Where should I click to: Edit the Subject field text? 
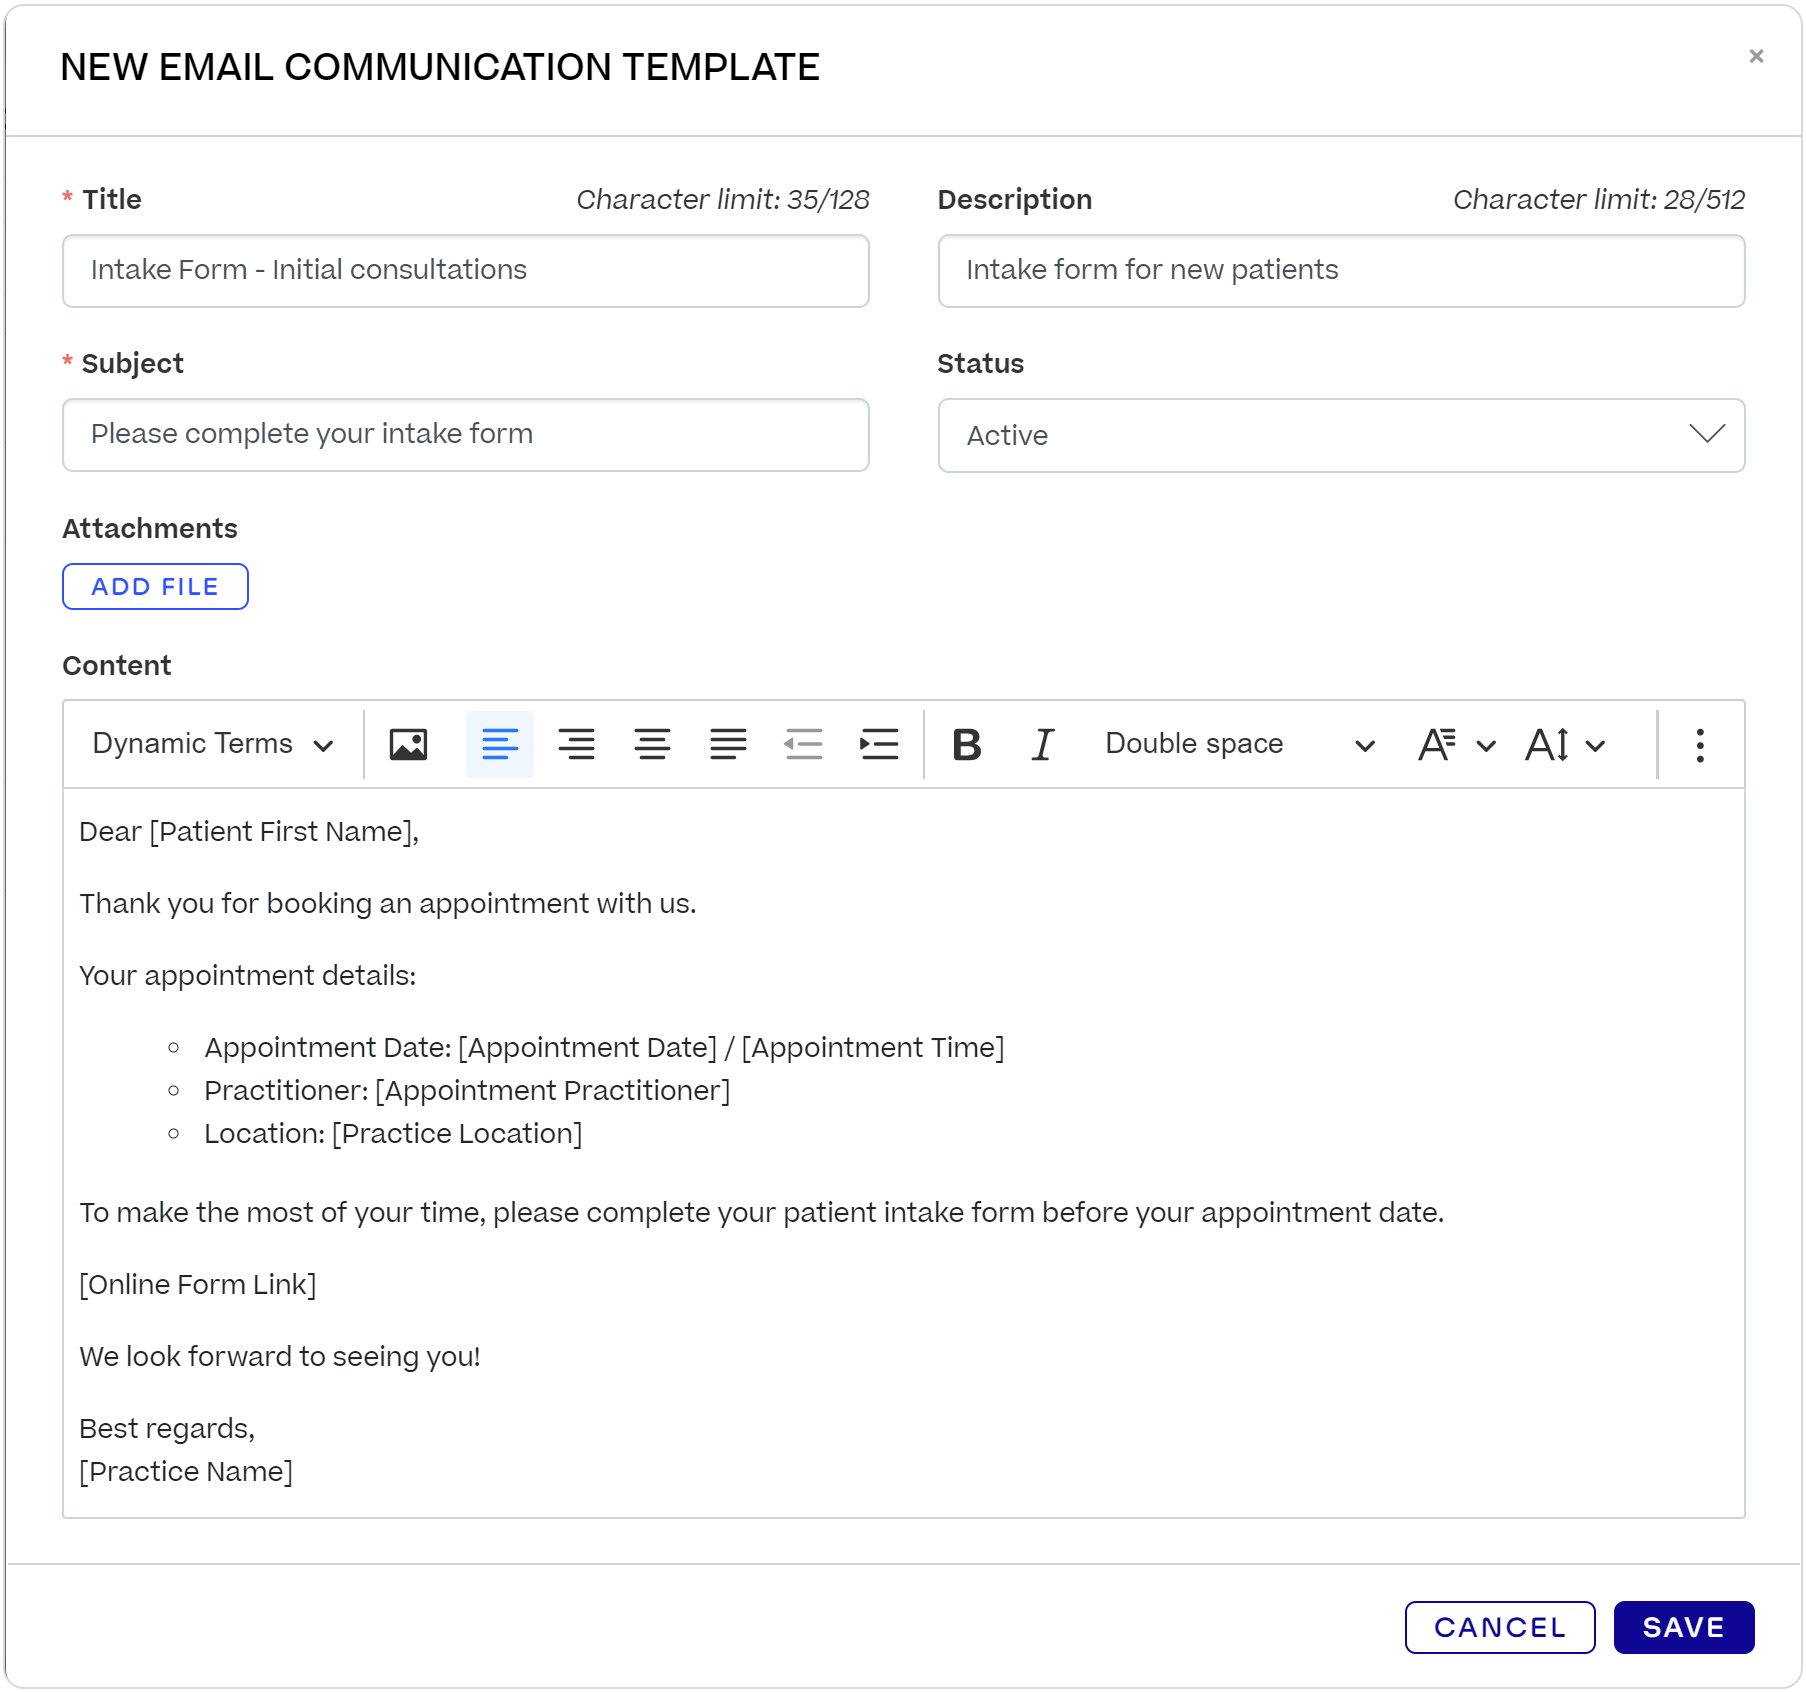pyautogui.click(x=465, y=434)
